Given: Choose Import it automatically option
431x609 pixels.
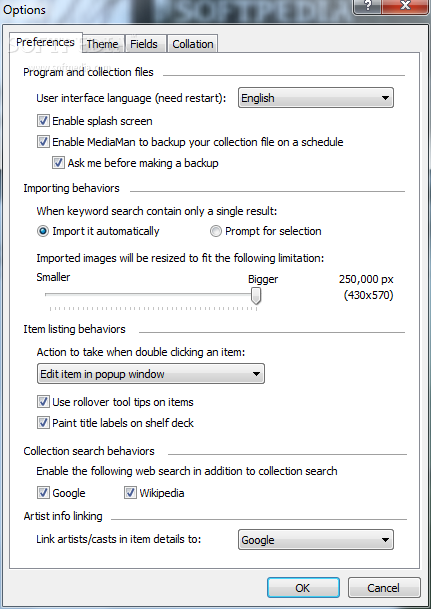Looking at the screenshot, I should pos(43,231).
